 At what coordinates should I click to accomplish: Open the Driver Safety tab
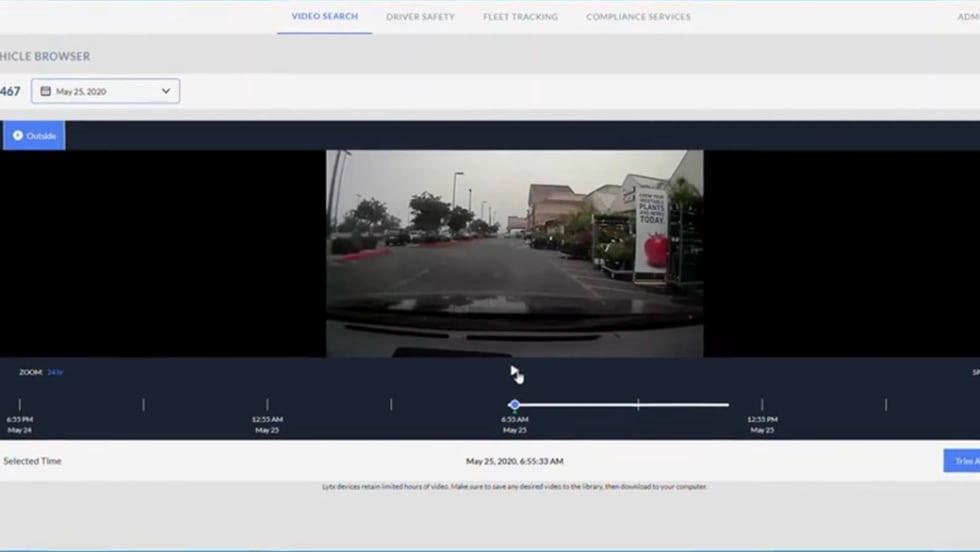pyautogui.click(x=420, y=17)
